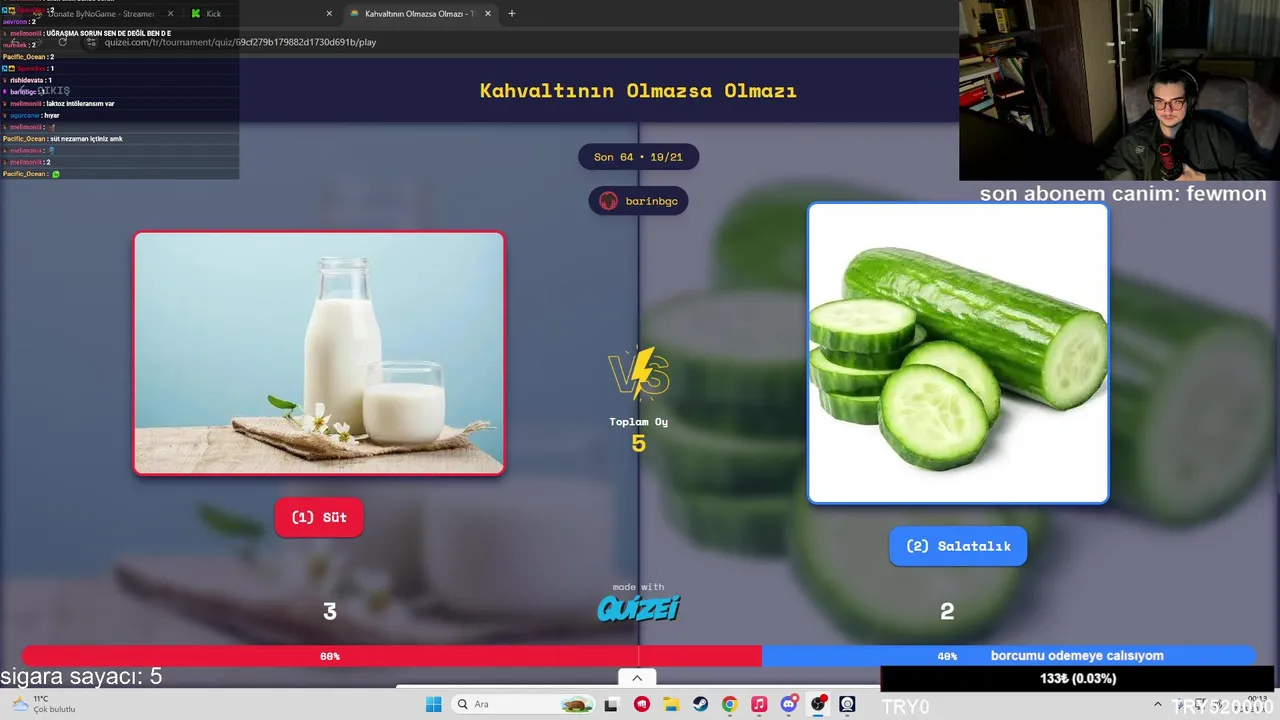
Task: Open the last taskbar app with dark square icon
Action: (848, 704)
